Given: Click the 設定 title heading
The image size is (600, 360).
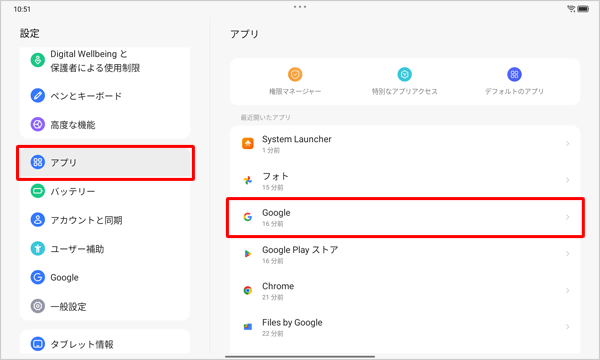Looking at the screenshot, I should click(29, 33).
